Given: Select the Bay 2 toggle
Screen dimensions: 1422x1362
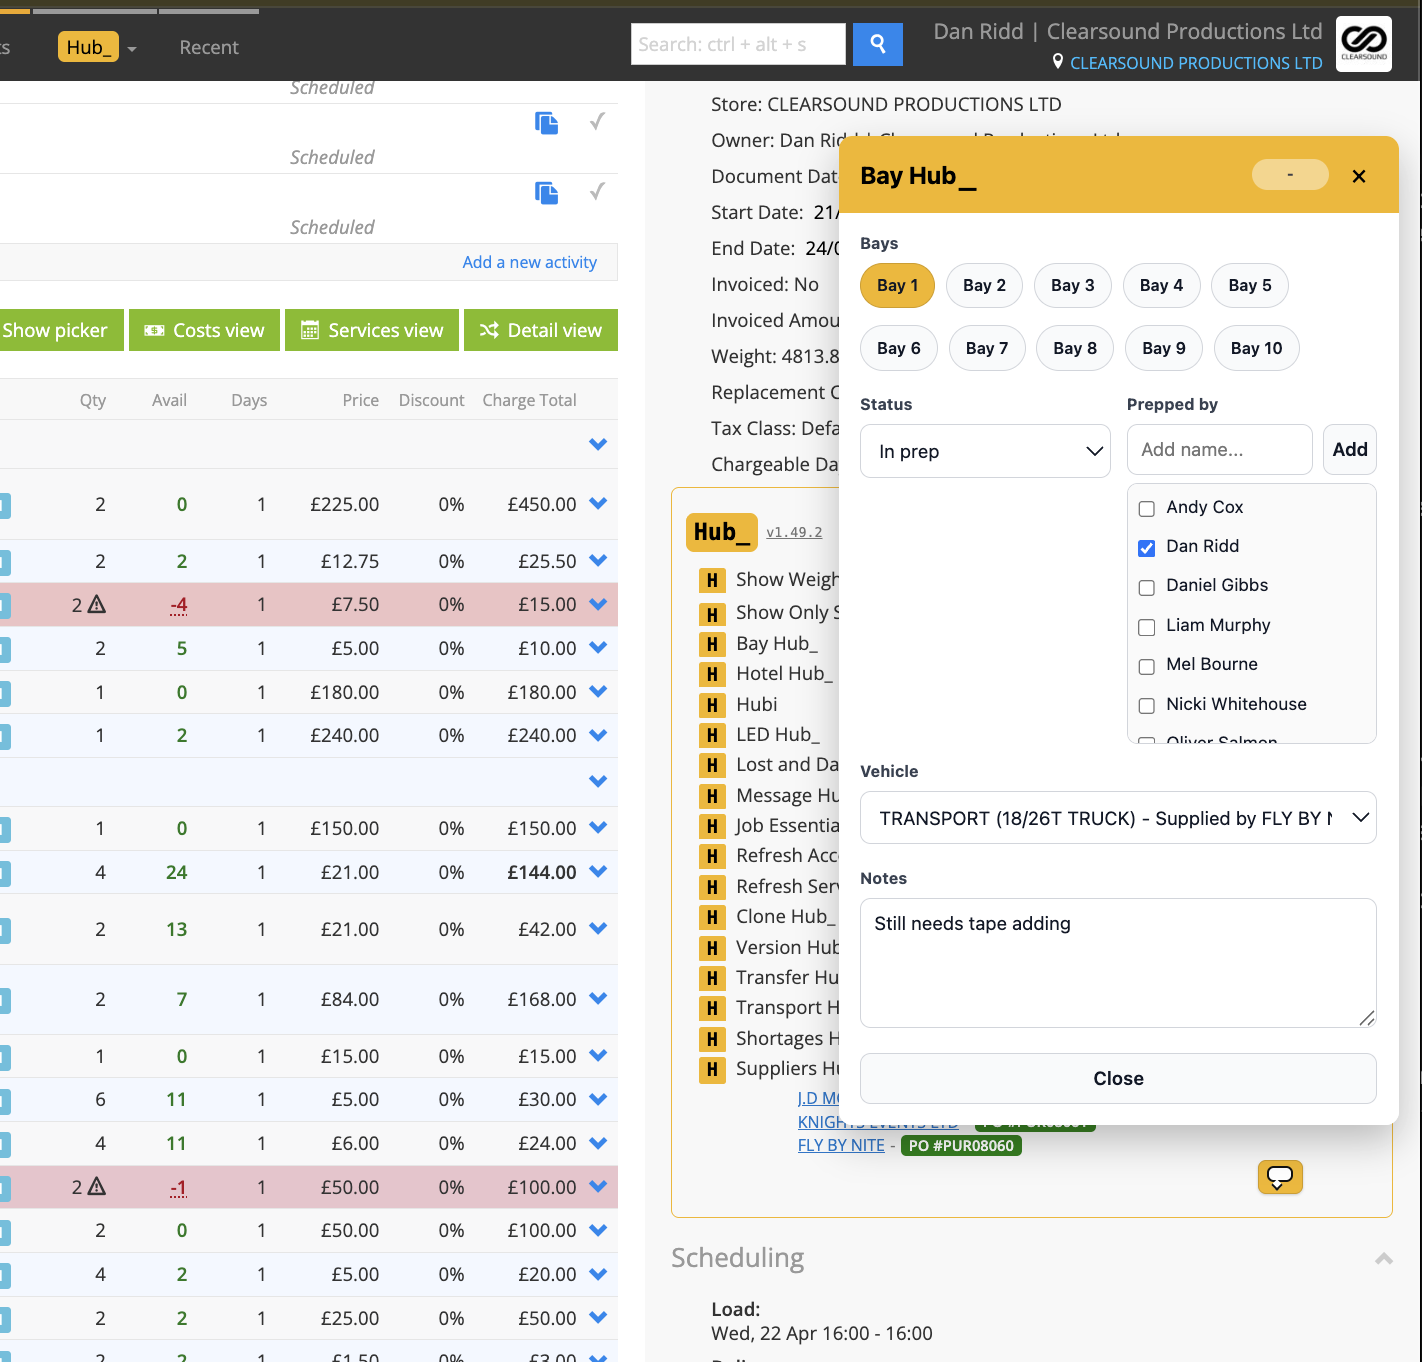Looking at the screenshot, I should point(985,286).
